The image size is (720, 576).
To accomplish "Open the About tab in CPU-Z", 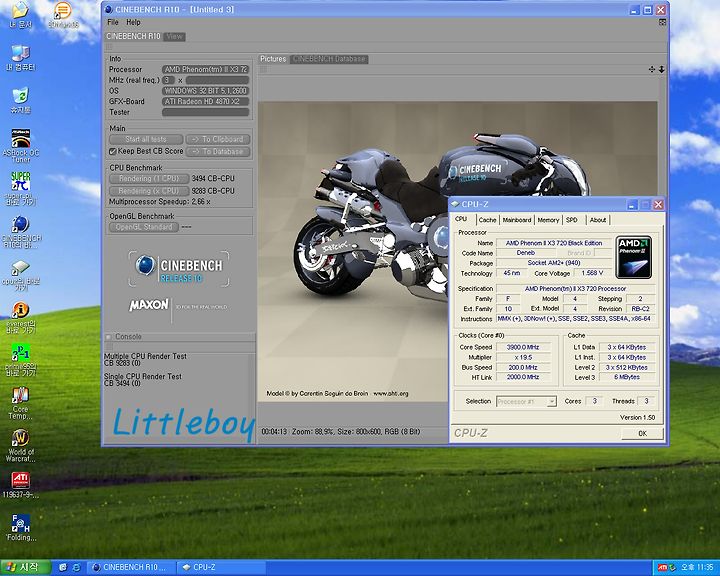I will (598, 220).
